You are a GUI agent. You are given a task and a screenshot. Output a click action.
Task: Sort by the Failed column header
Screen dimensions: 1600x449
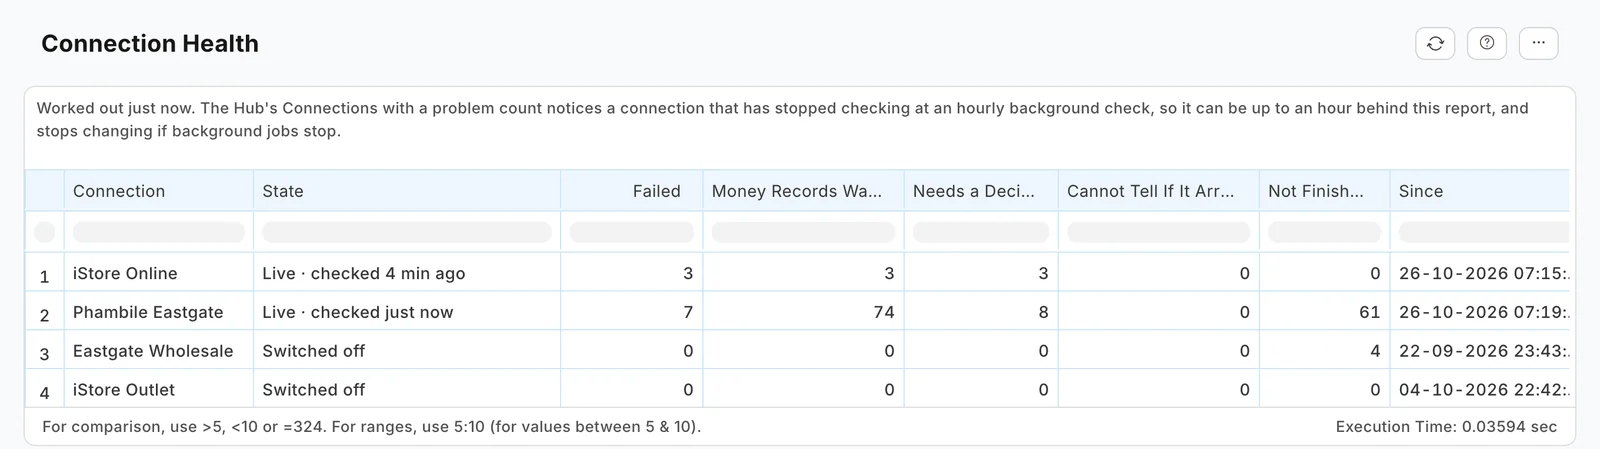pos(631,191)
